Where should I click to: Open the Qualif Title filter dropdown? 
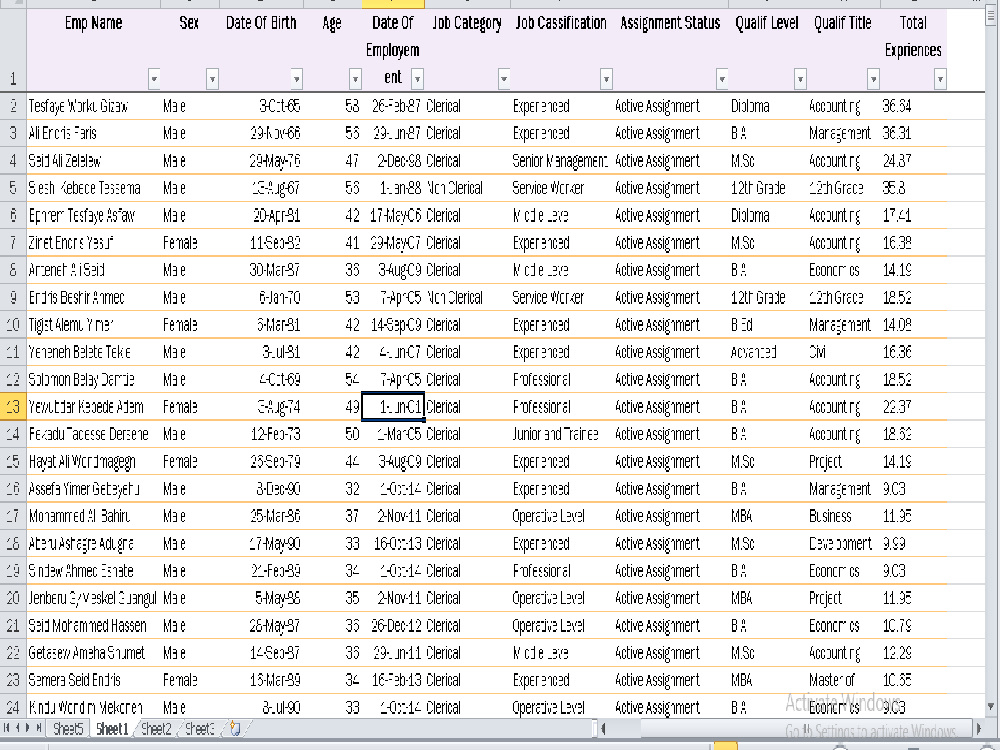873,79
